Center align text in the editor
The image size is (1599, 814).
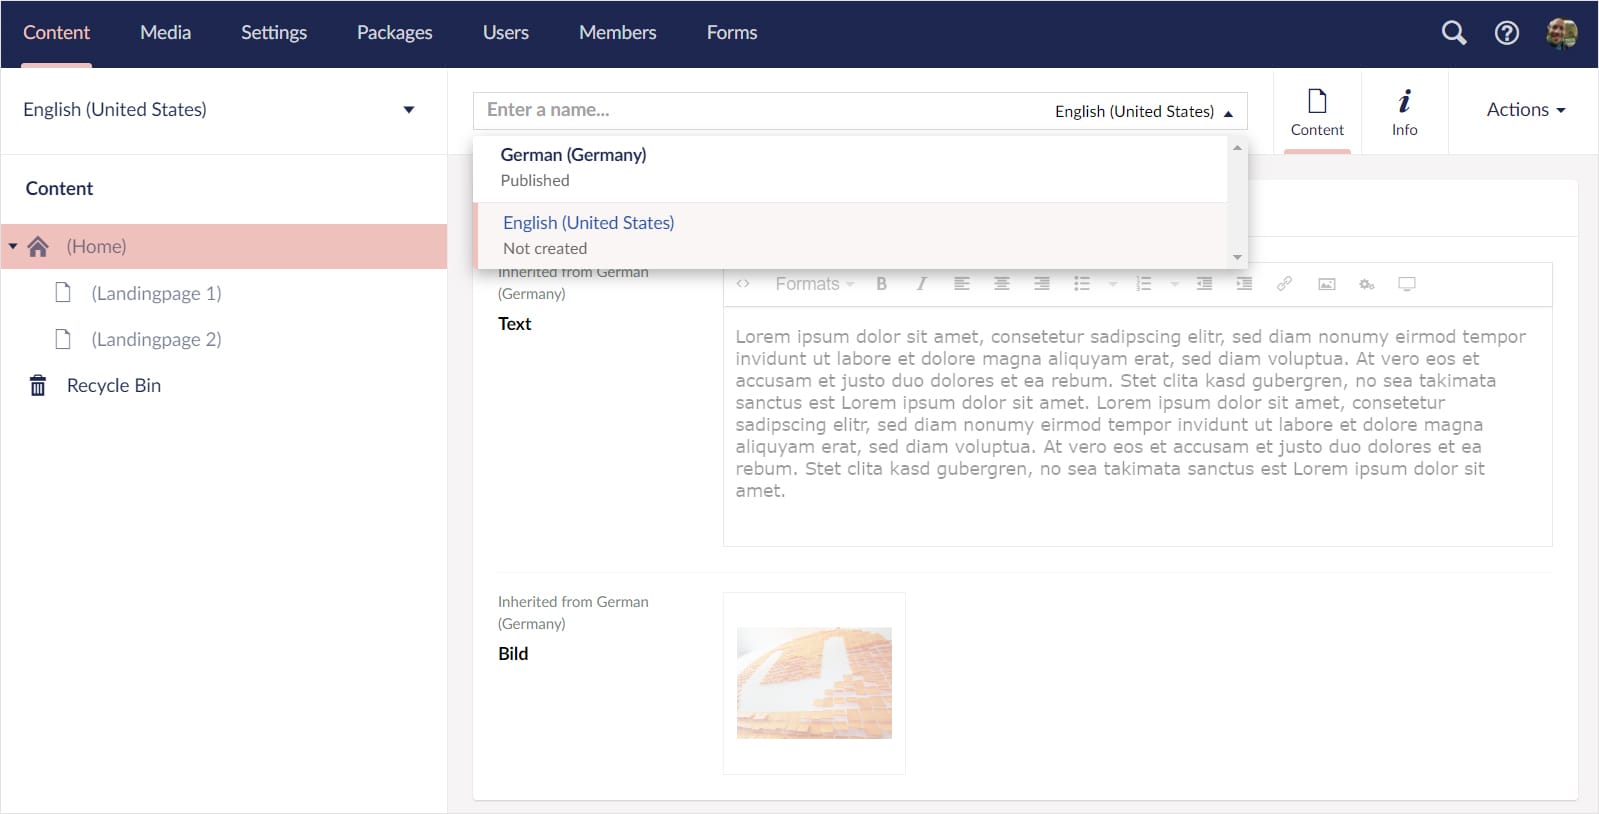pyautogui.click(x=1001, y=284)
